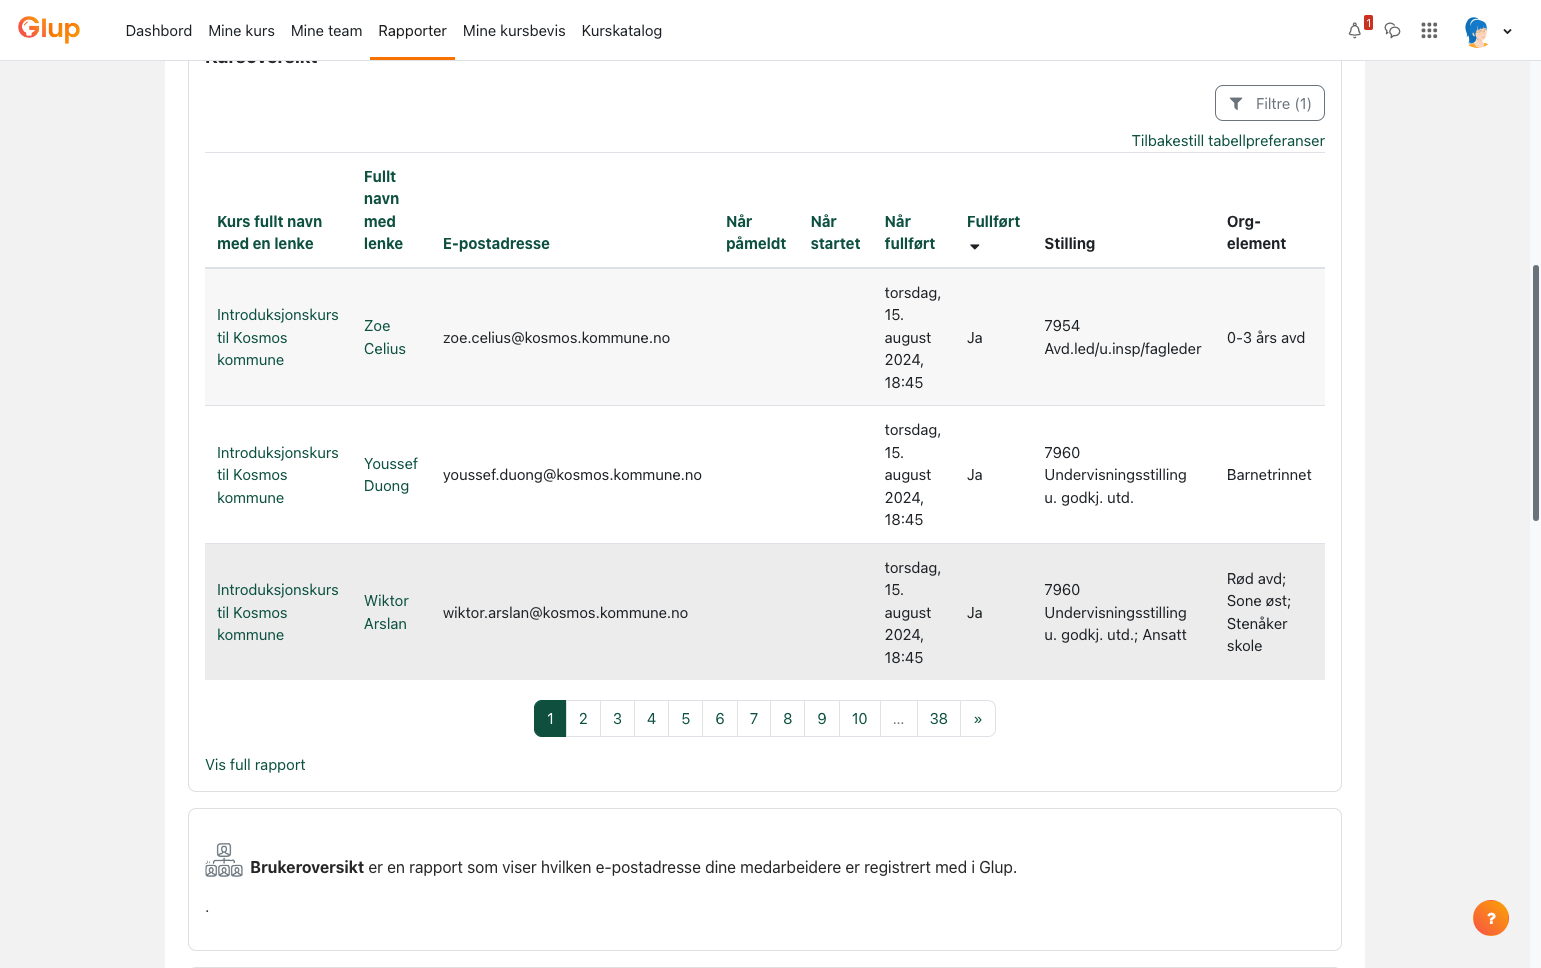The width and height of the screenshot is (1541, 968).
Task: Sort by Fullført column header
Action: [993, 222]
